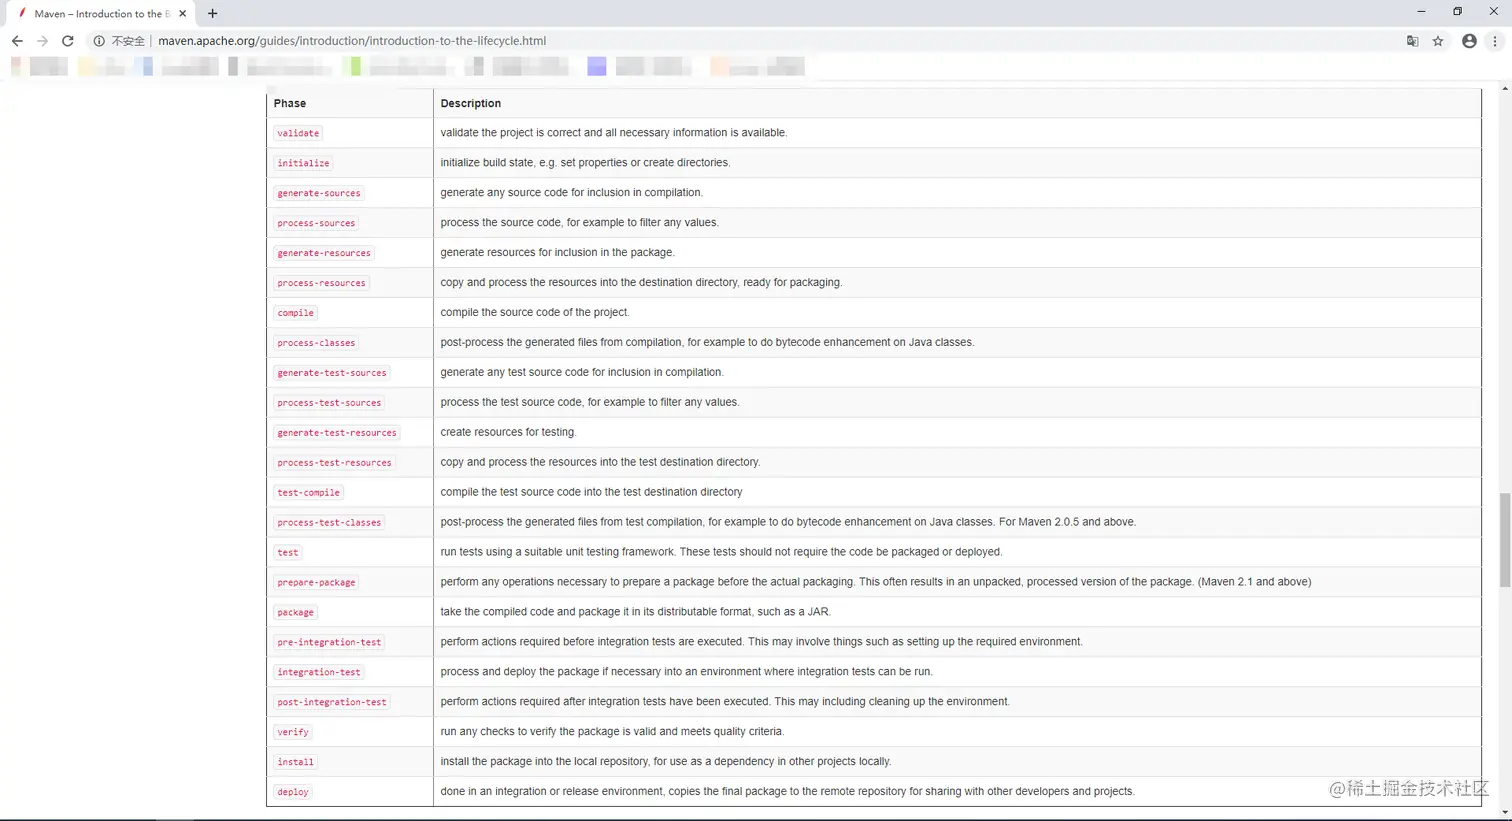1512x821 pixels.
Task: Click description 'generate any source code for inclusion'
Action: (572, 192)
